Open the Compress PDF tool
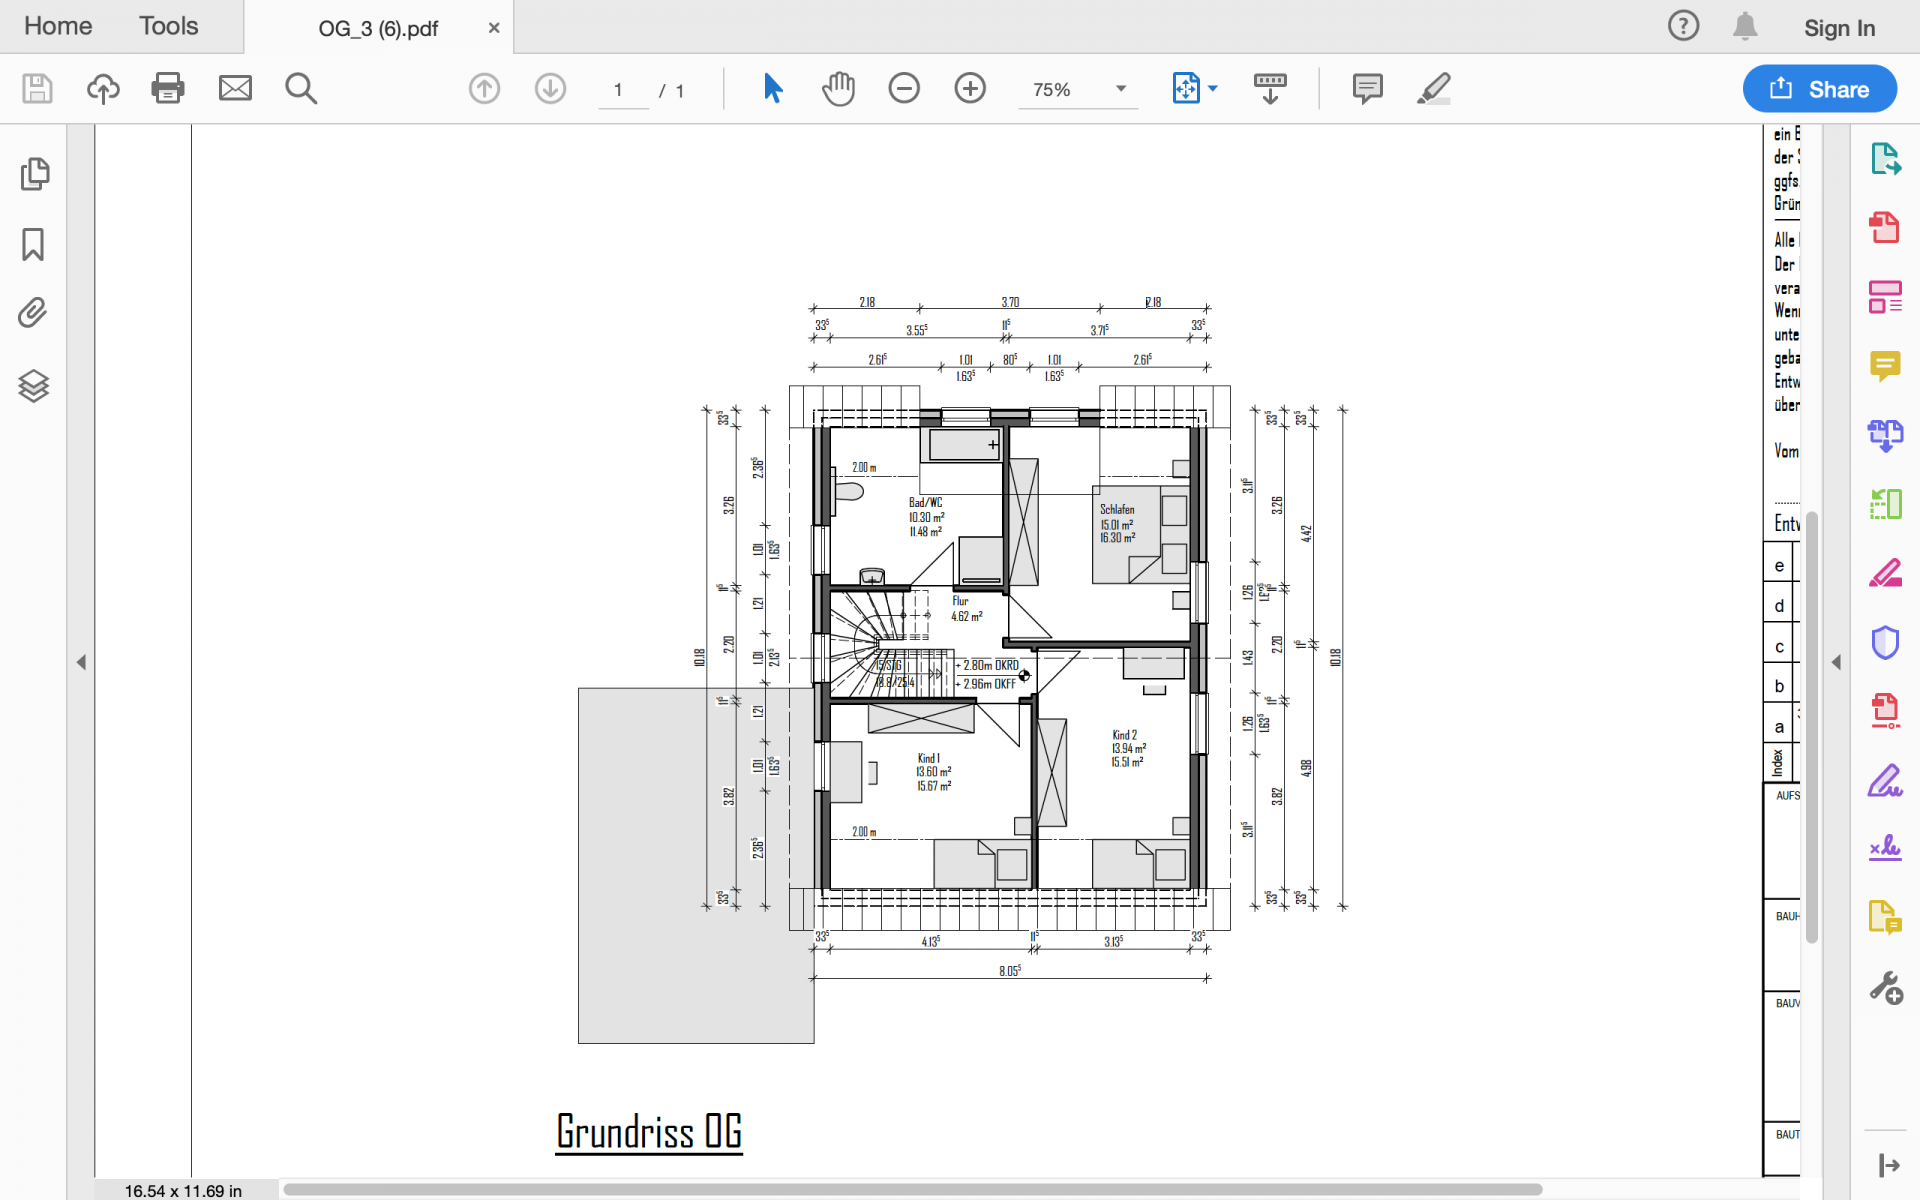Screen dimensions: 1920x1200 pos(1885,711)
